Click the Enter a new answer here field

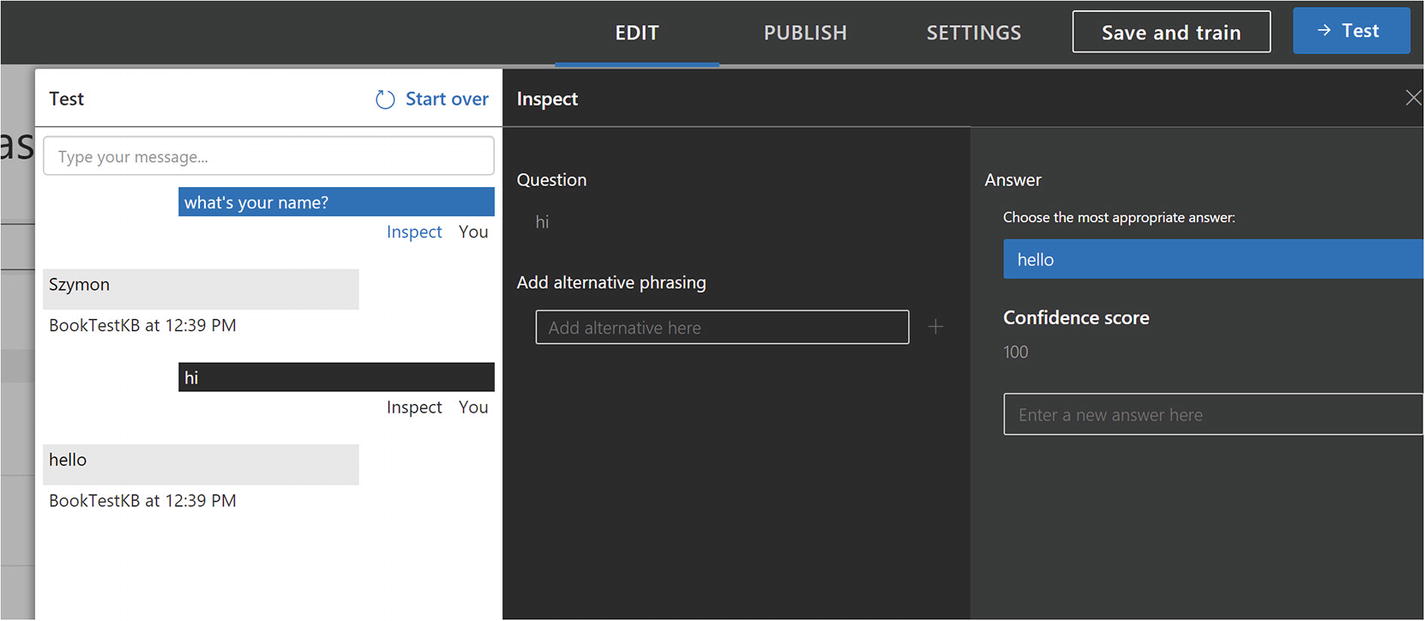(x=1212, y=415)
